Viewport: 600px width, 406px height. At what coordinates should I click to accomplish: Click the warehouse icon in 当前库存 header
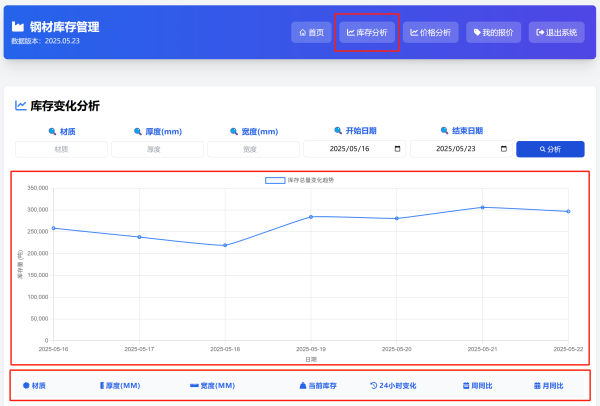303,386
